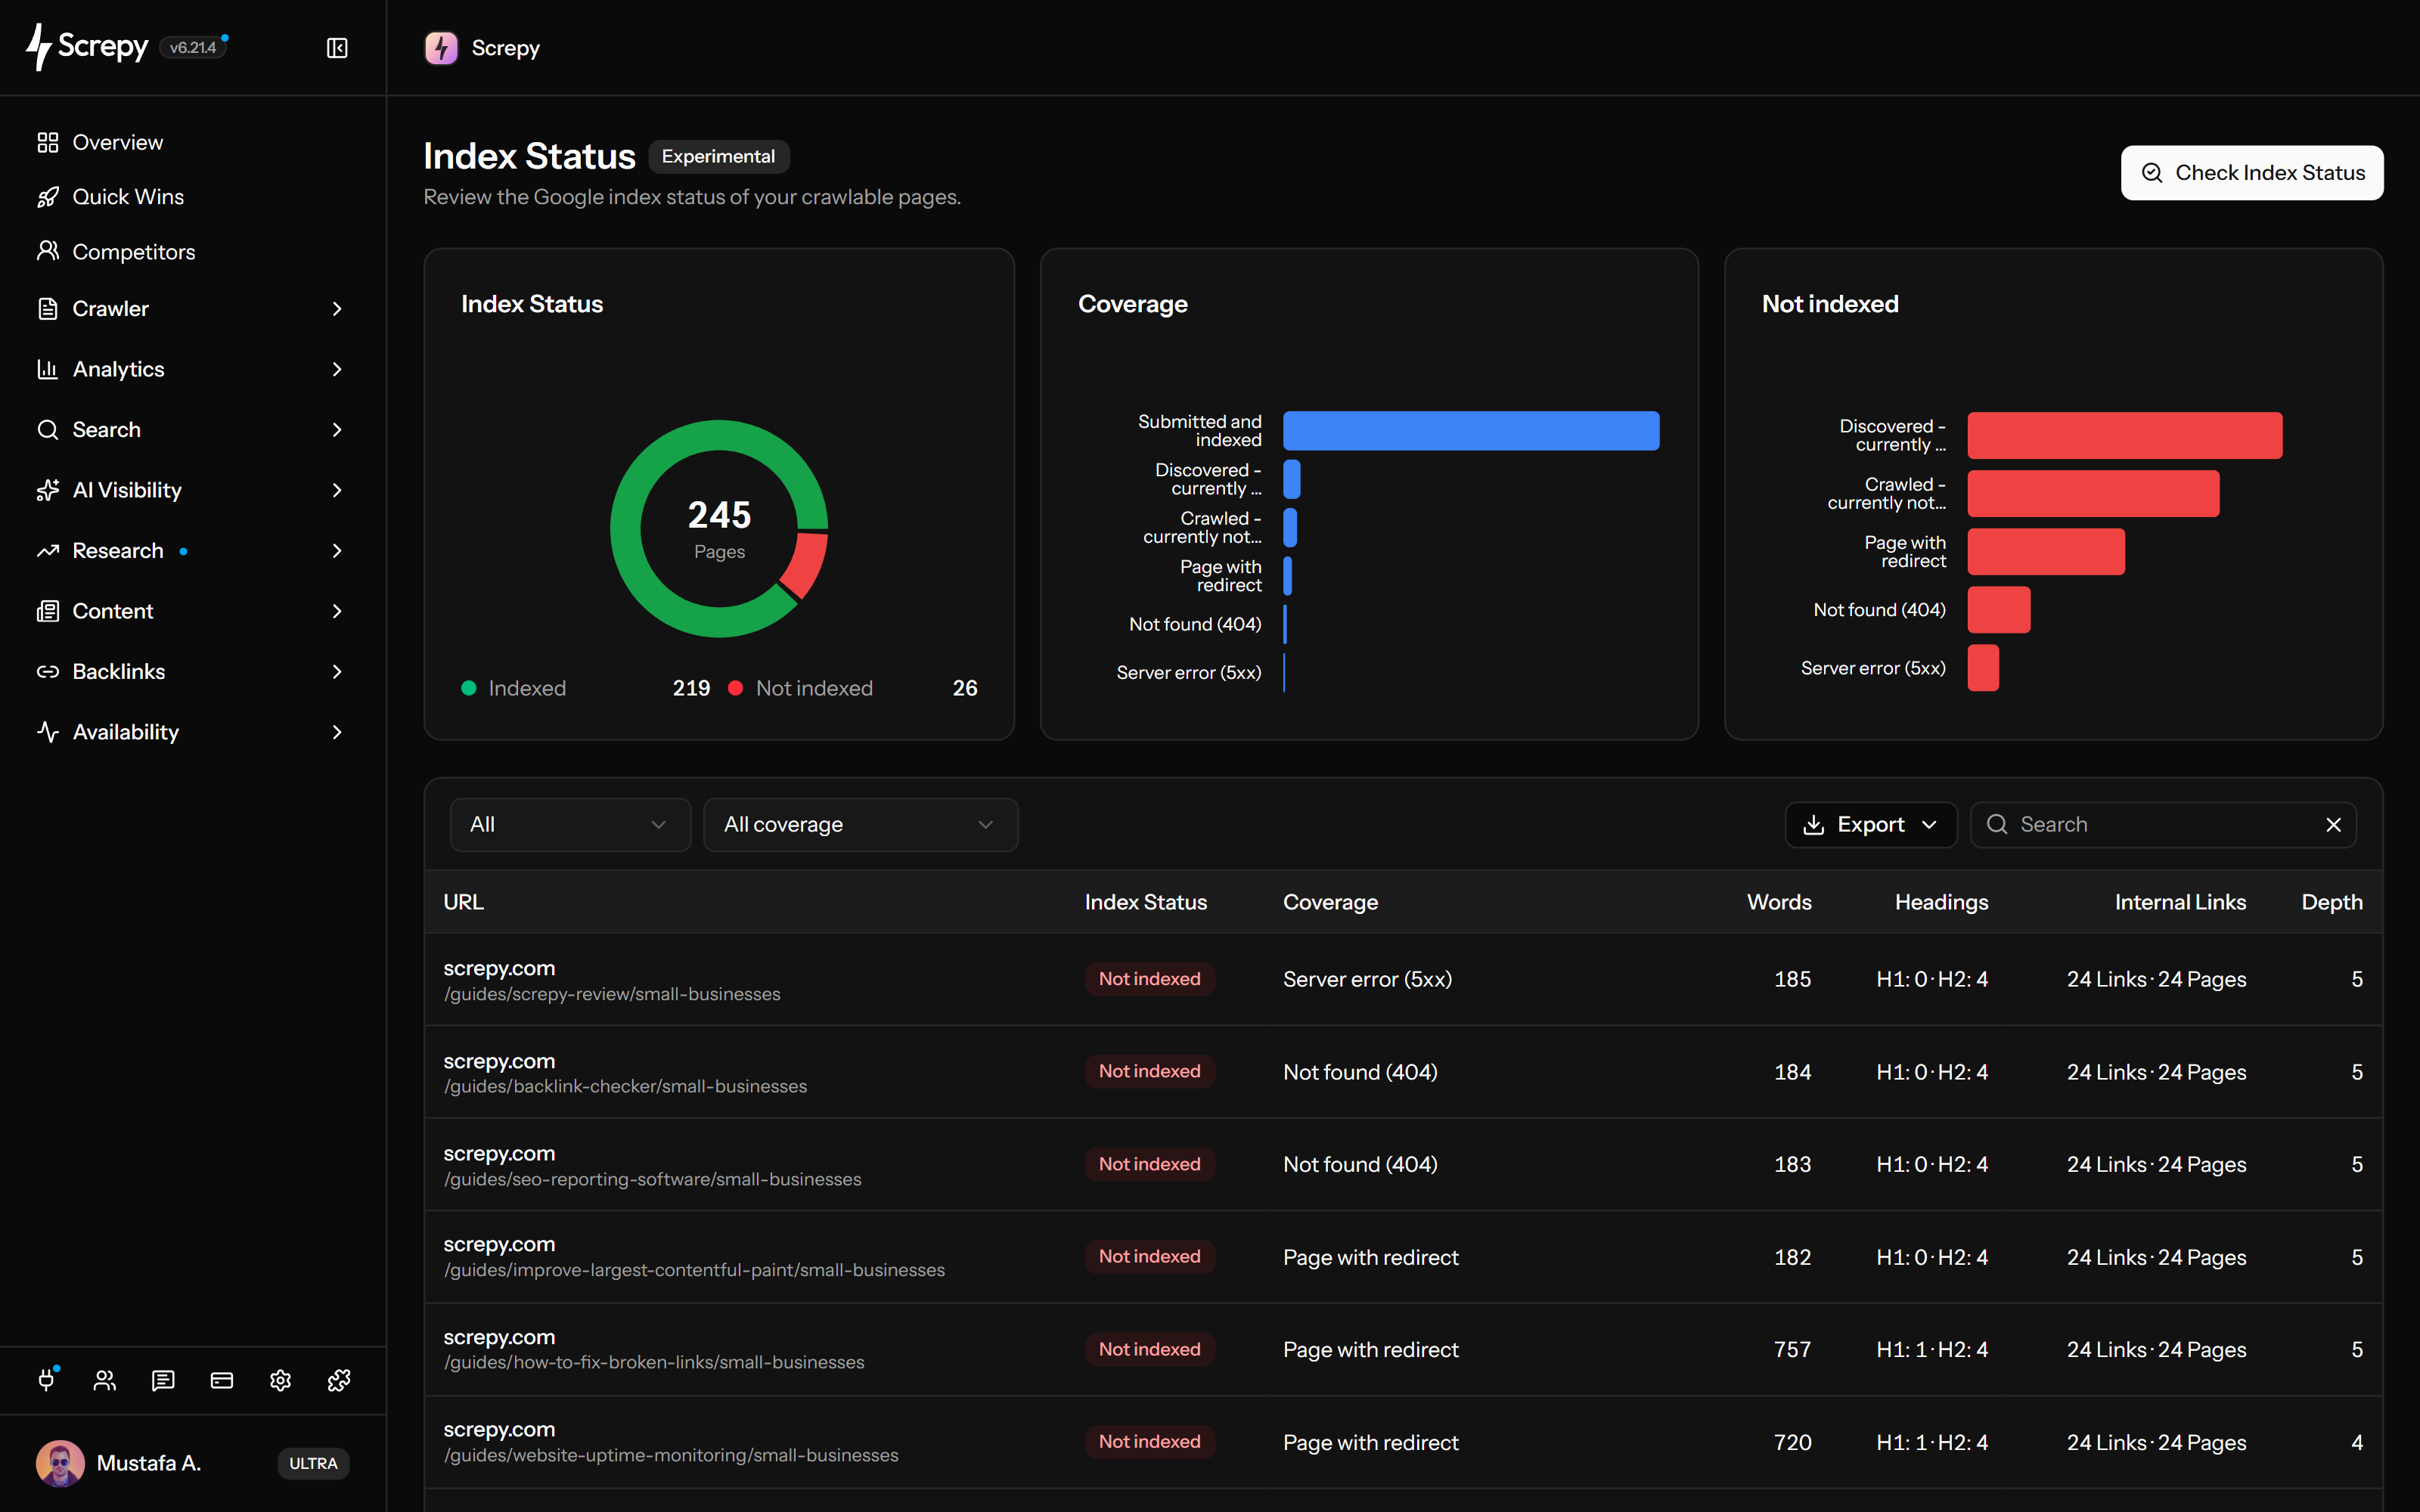Click Check Index Status button

pyautogui.click(x=2252, y=173)
